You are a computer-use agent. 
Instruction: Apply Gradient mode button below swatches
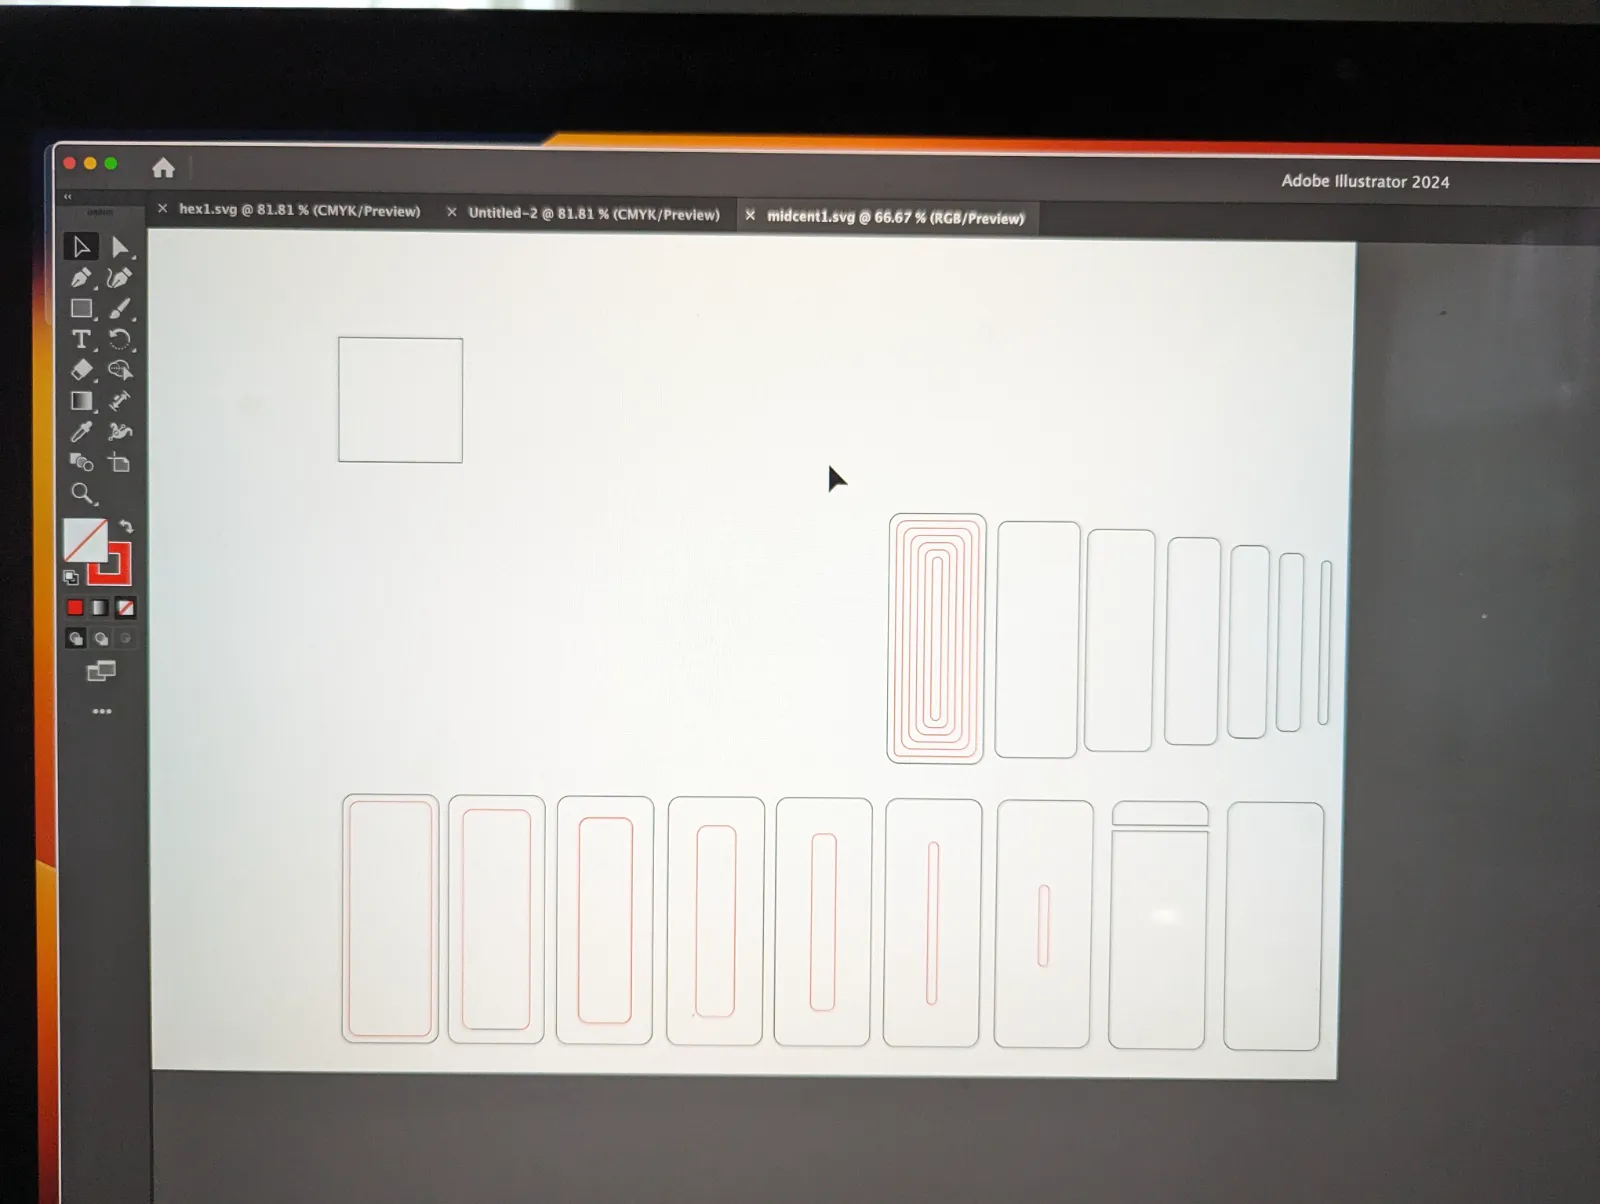coord(100,608)
